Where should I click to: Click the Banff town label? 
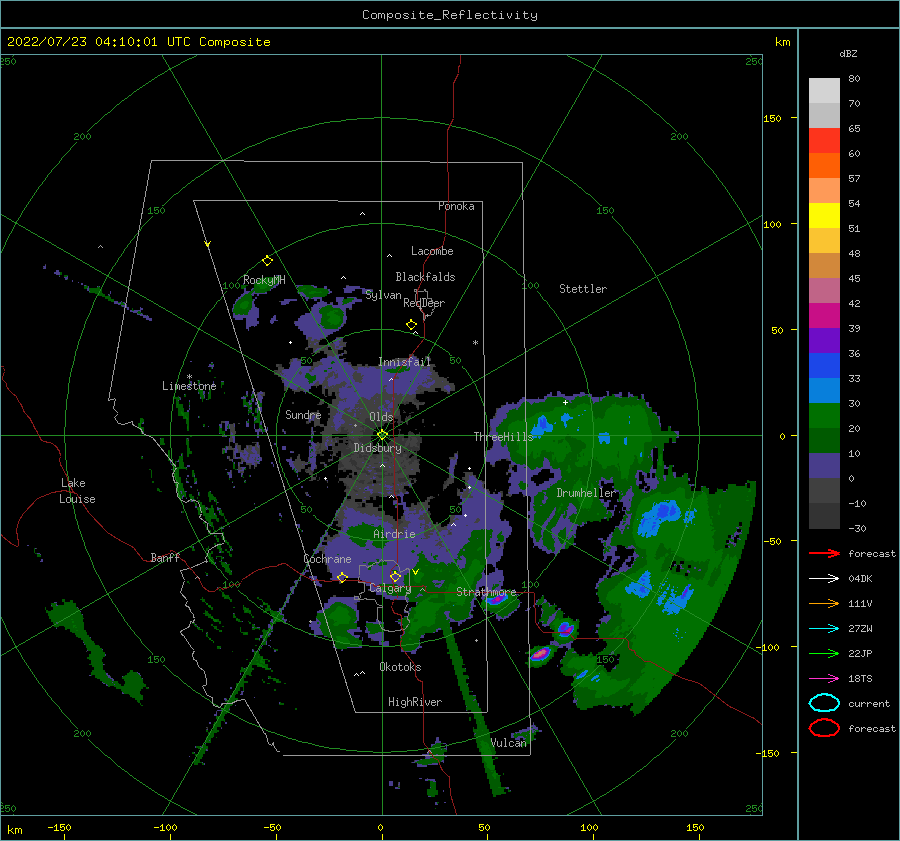point(165,557)
